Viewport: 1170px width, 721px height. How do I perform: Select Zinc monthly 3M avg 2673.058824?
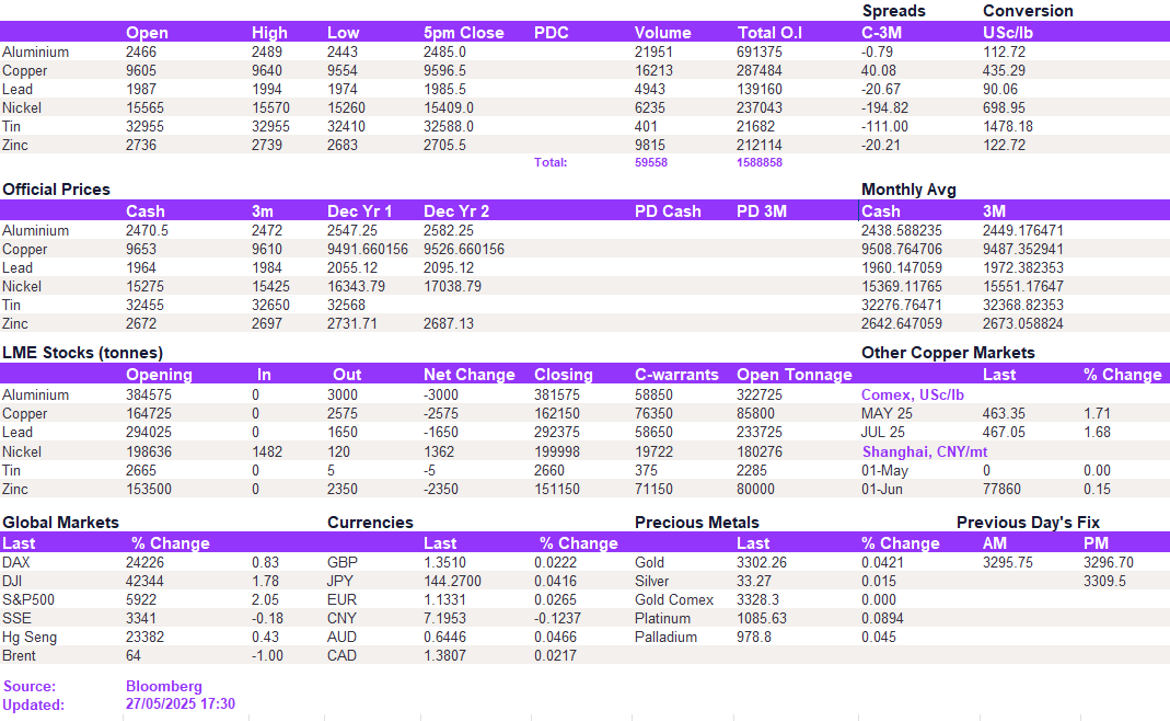pyautogui.click(x=1022, y=324)
